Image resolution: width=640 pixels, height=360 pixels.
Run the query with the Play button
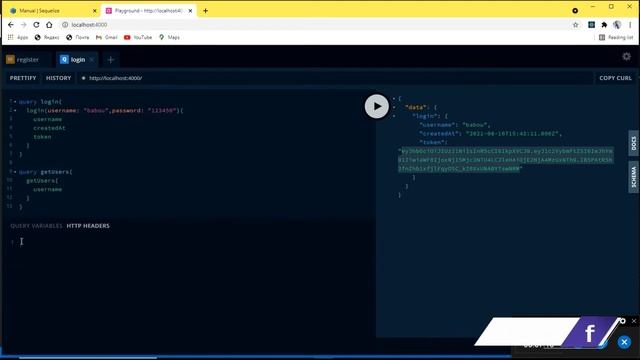376,107
